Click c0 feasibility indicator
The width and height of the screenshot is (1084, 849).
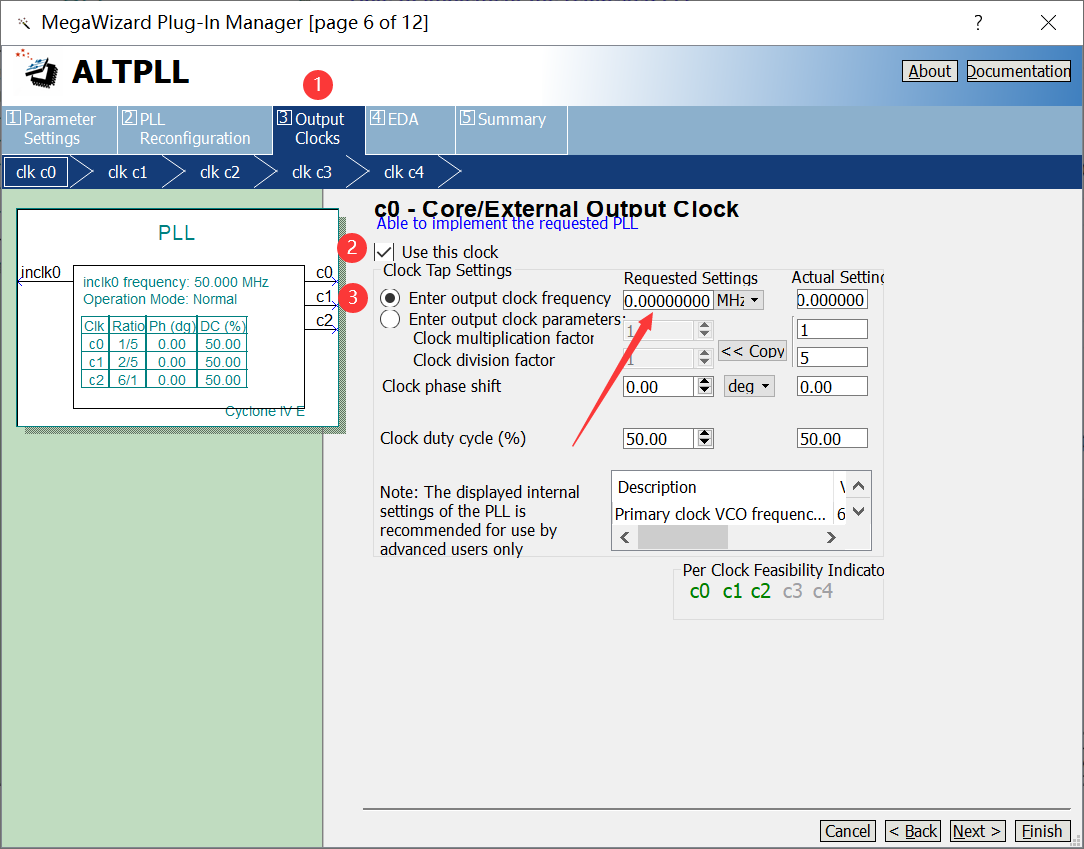pyautogui.click(x=700, y=592)
